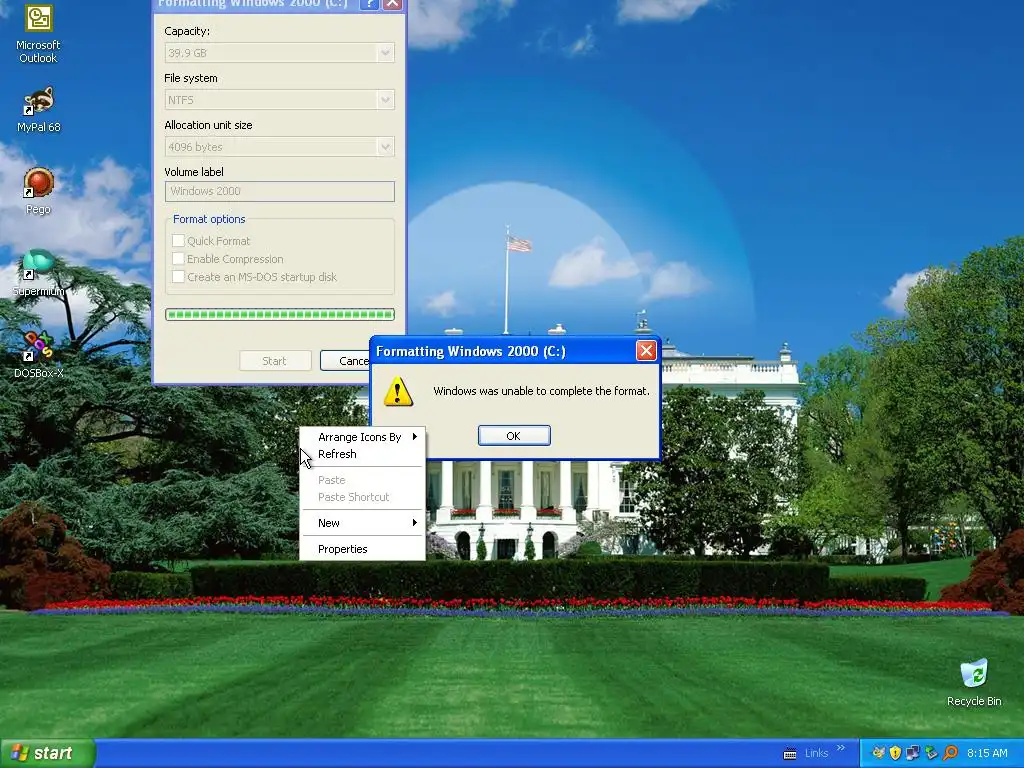Click the Windows Security shield tray icon

(x=895, y=753)
